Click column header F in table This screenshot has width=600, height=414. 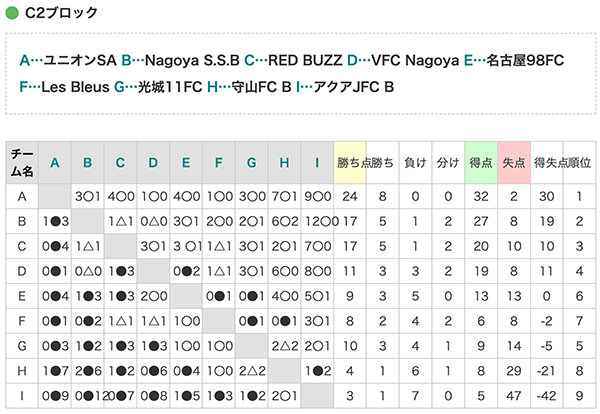point(219,163)
